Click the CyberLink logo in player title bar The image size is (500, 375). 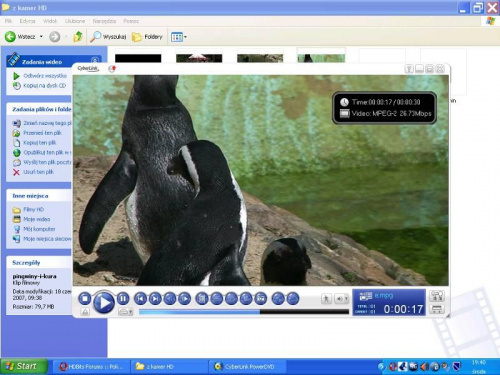coord(88,69)
